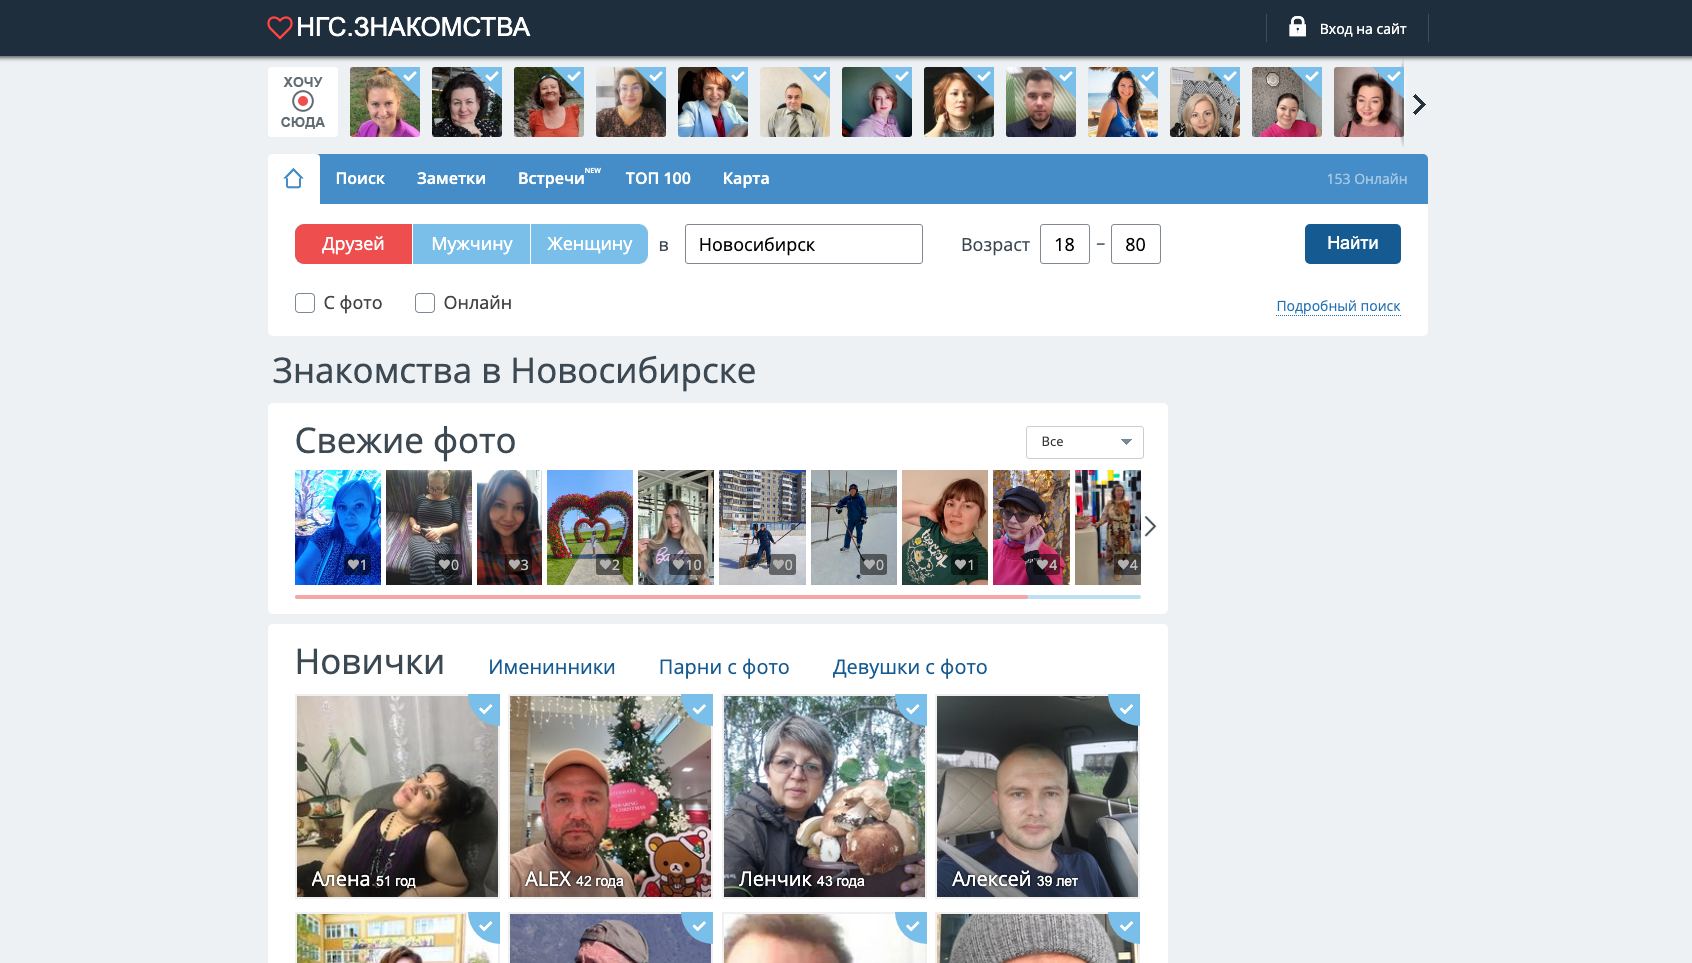Open 'Подробный поиск' link
1692x963 pixels.
tap(1338, 306)
